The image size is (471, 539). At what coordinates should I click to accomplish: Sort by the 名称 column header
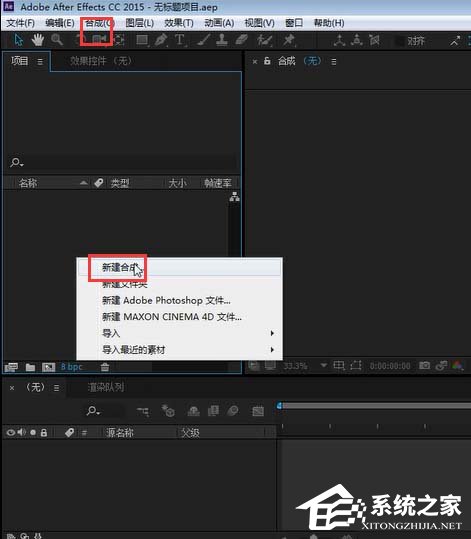[28, 183]
